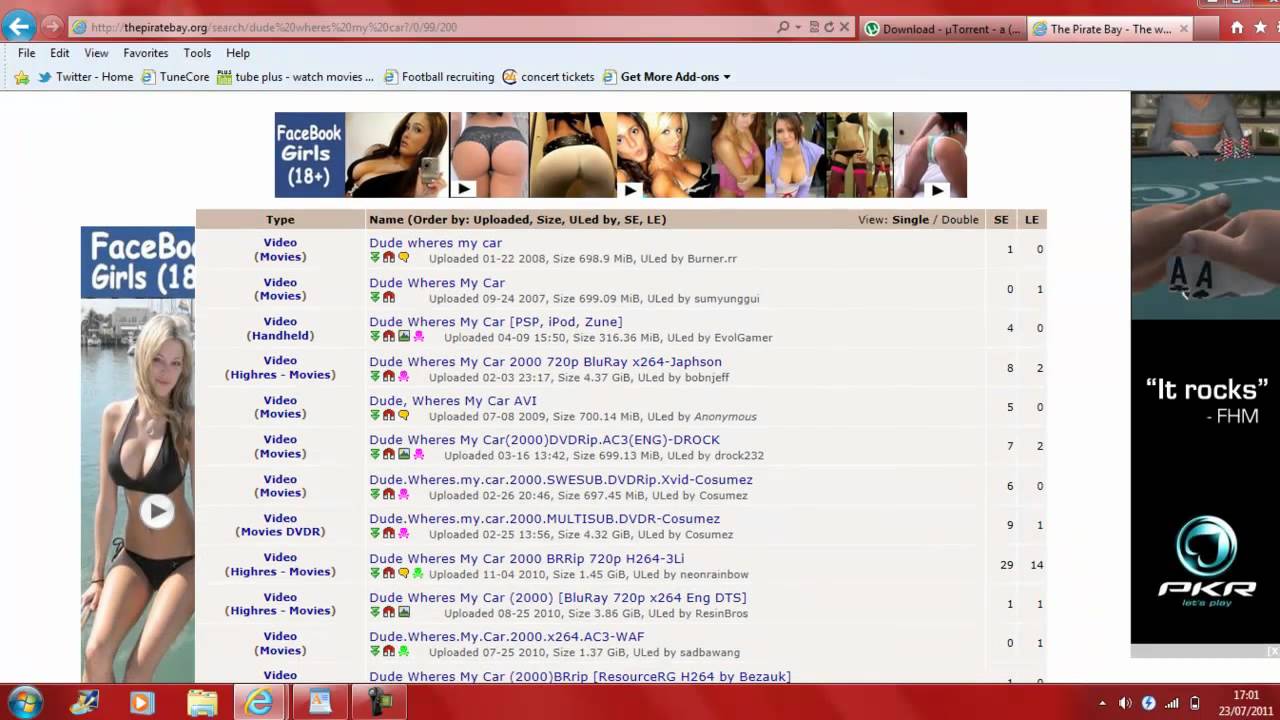Click cover image icon in BluRay 720p x264 Eng DTS row

(x=404, y=612)
